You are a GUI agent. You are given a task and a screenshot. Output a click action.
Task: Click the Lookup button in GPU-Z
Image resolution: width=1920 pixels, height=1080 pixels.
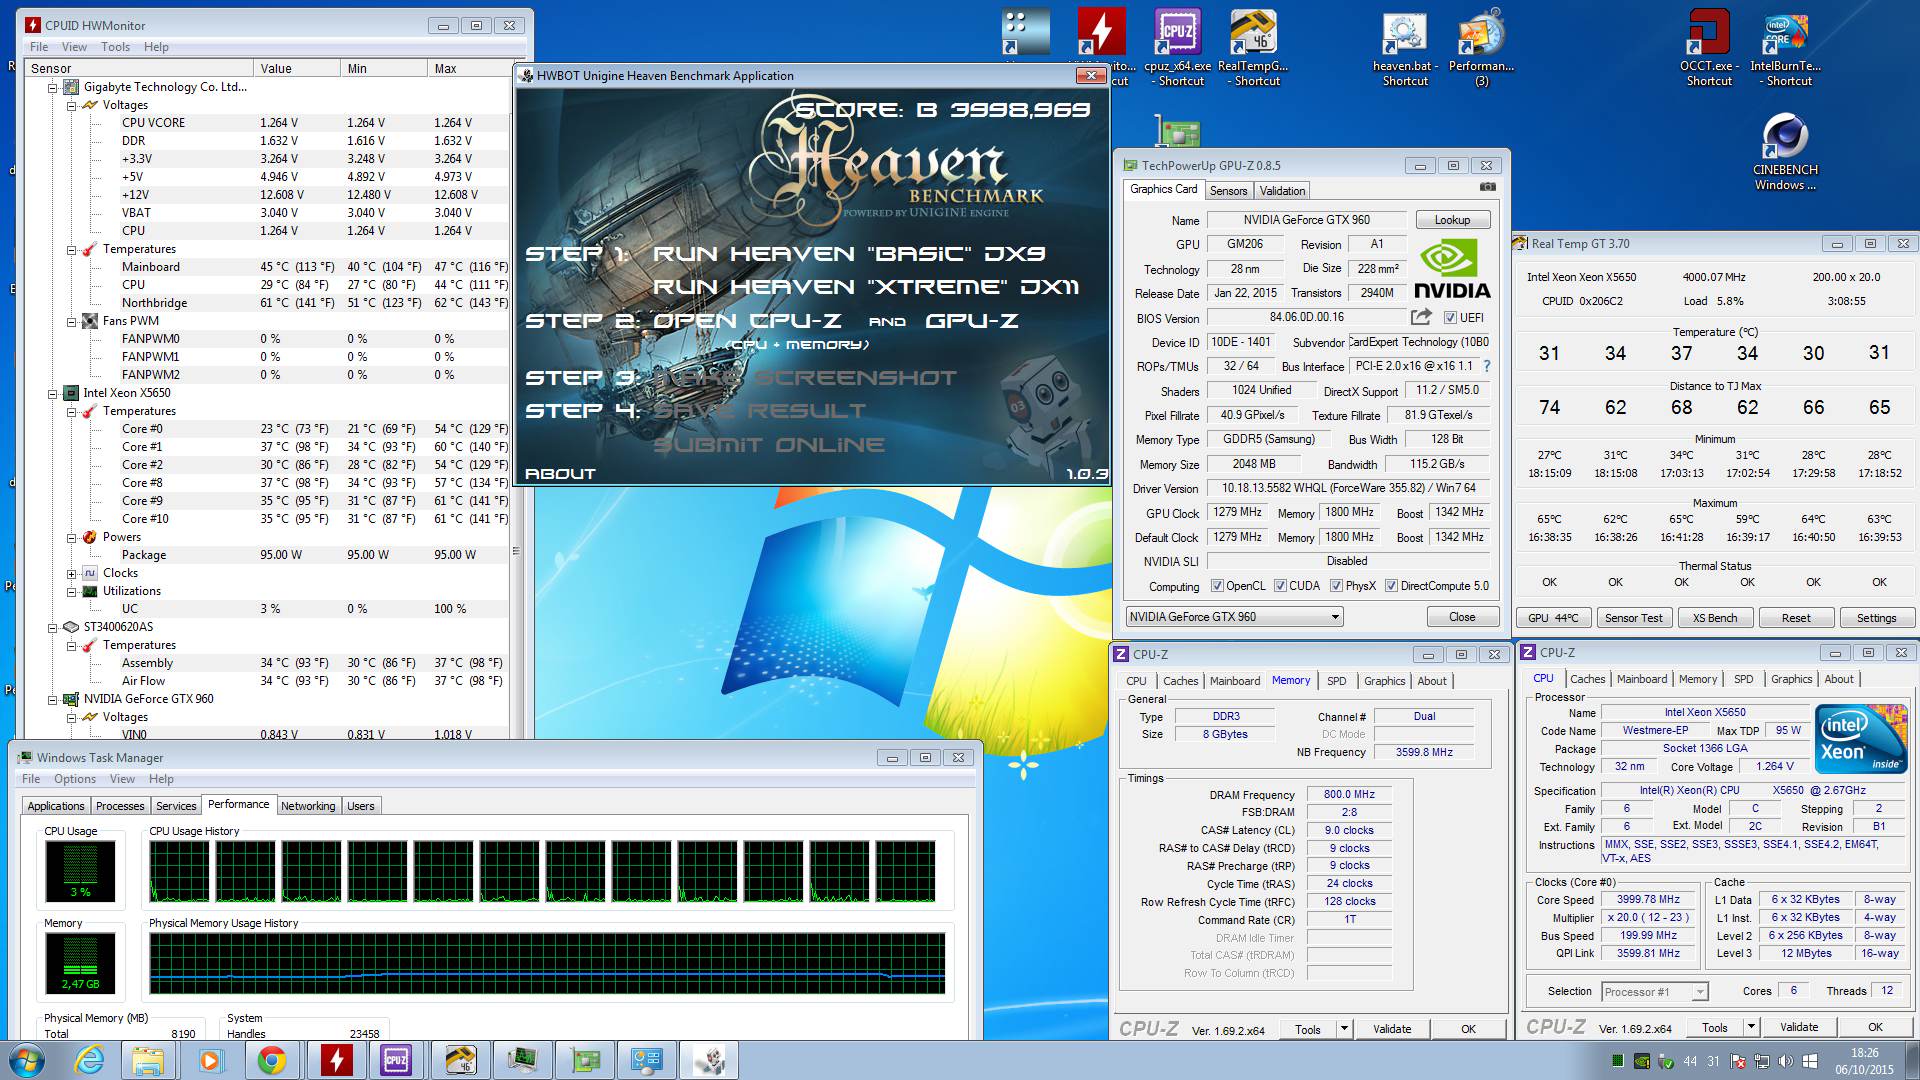click(x=1452, y=220)
